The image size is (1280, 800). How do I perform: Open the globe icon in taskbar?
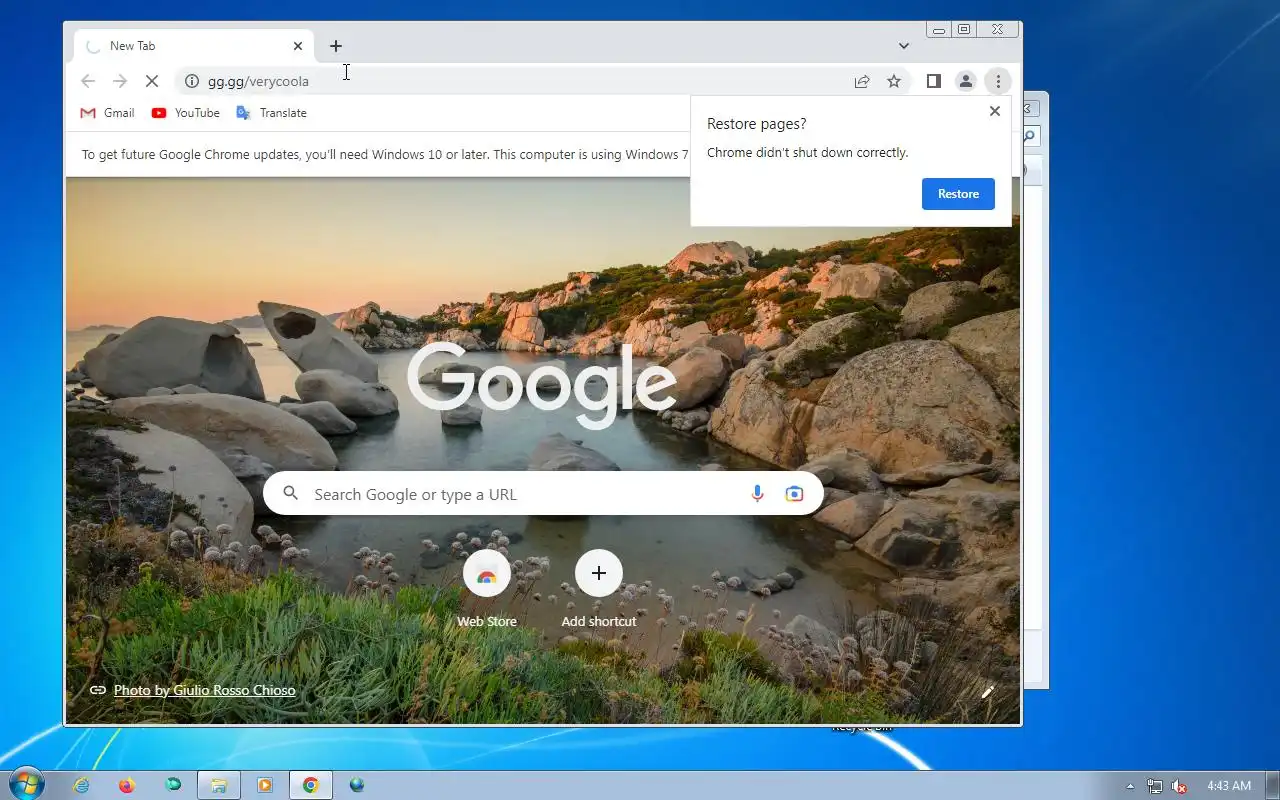pyautogui.click(x=357, y=786)
